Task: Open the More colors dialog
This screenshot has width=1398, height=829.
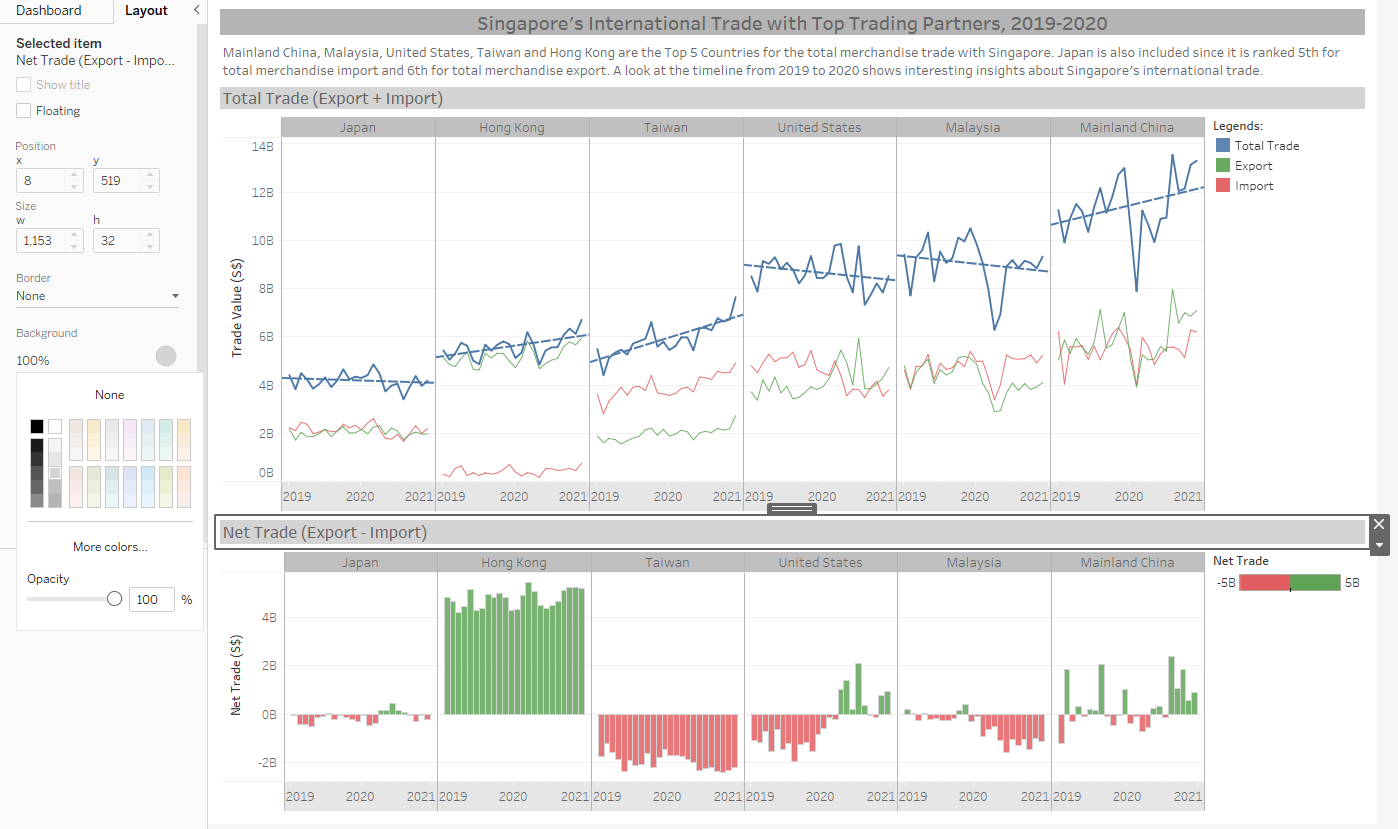Action: [x=110, y=547]
